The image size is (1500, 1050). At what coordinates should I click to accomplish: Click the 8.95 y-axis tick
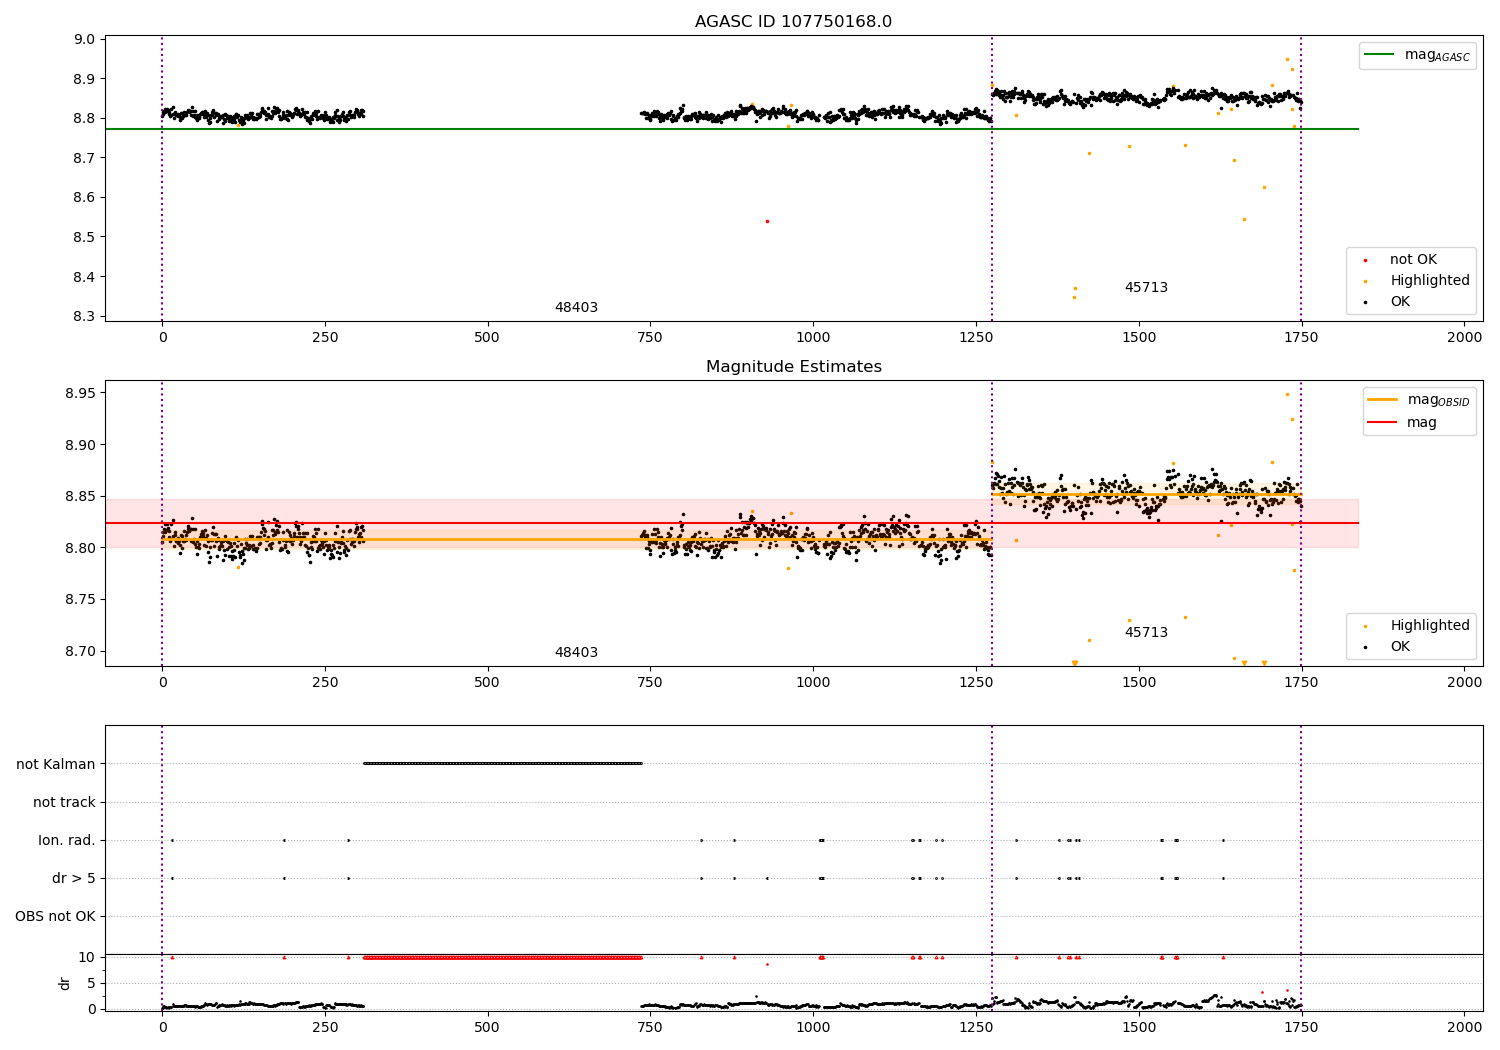(x=80, y=393)
